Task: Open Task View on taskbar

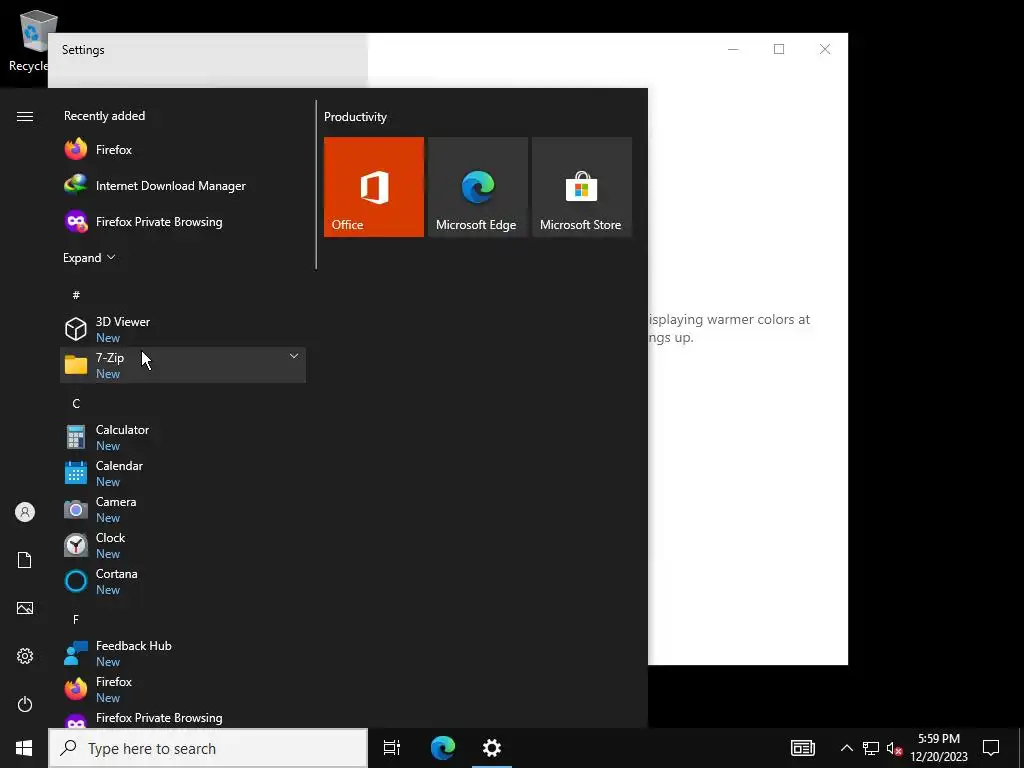Action: click(x=392, y=748)
